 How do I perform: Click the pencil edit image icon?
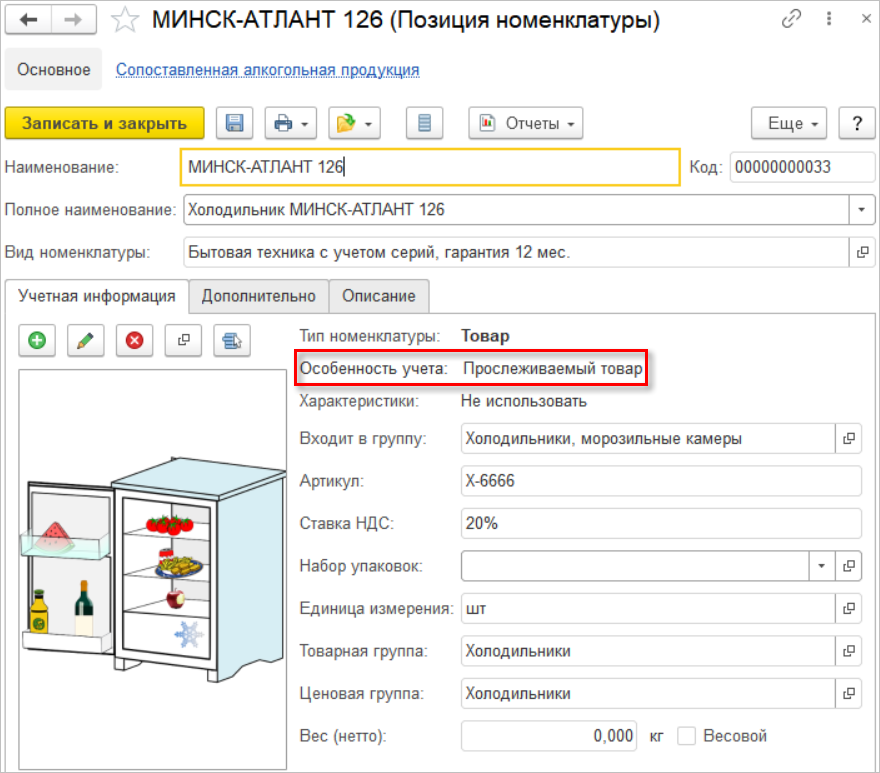click(86, 340)
